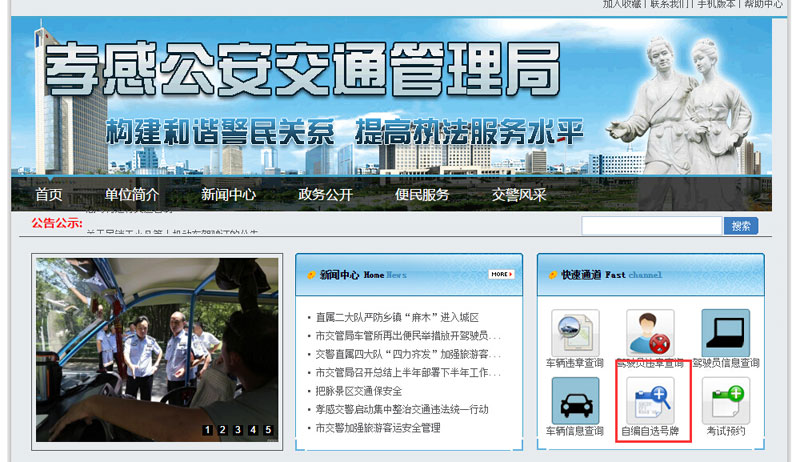Click 联系我们 at the top
The width and height of the screenshot is (800, 462).
click(670, 4)
